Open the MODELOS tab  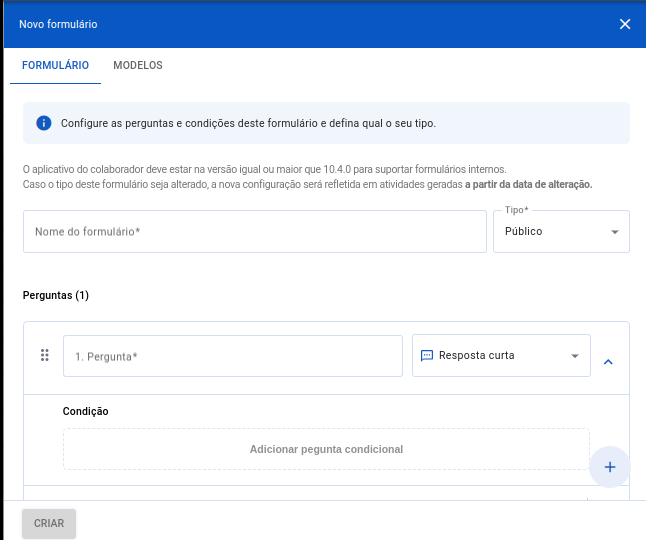pyautogui.click(x=138, y=65)
